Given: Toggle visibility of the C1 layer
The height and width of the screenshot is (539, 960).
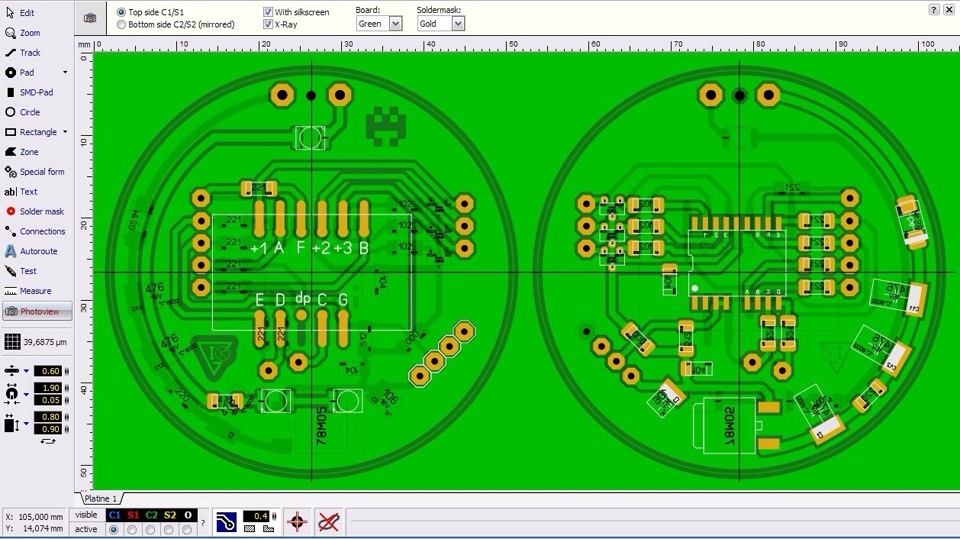Looking at the screenshot, I should (x=114, y=515).
